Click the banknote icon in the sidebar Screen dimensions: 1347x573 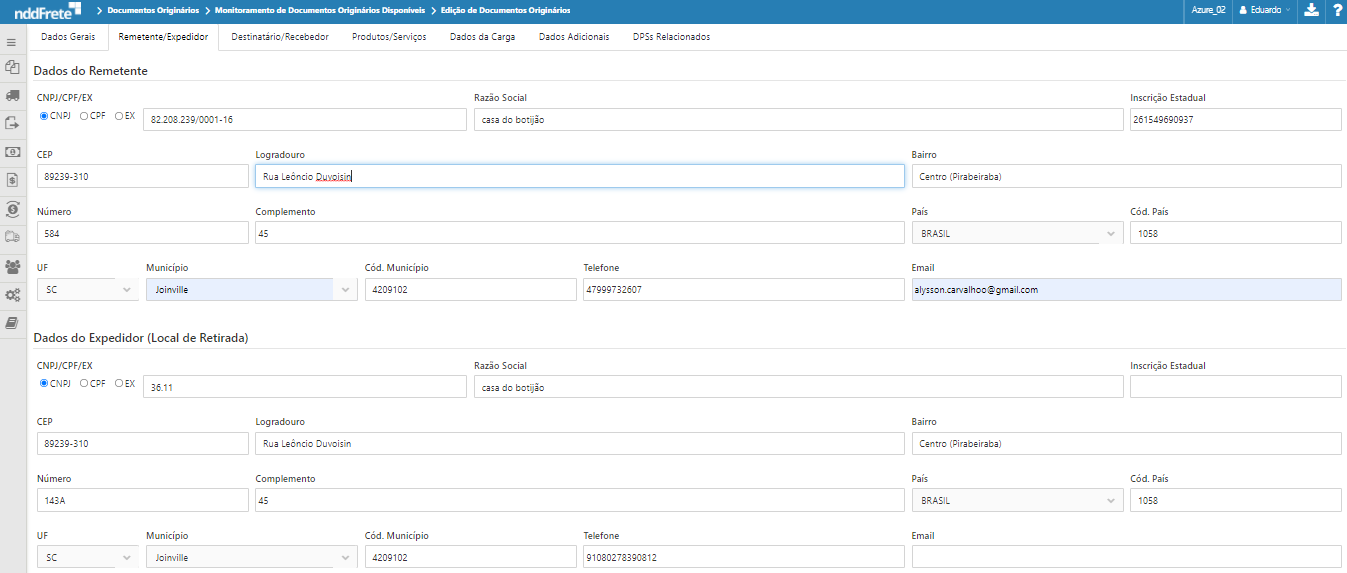[12, 152]
